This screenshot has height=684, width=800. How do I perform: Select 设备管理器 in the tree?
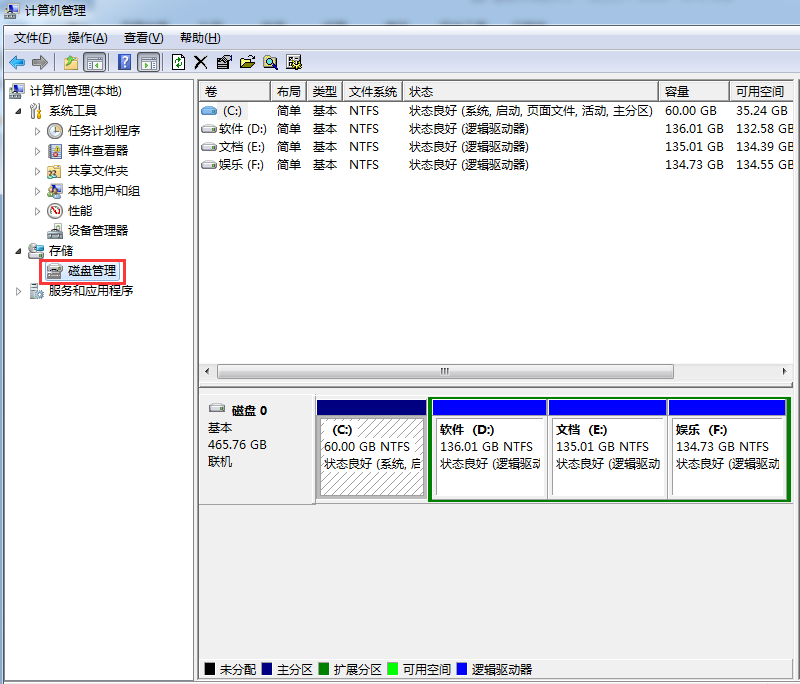pos(98,231)
